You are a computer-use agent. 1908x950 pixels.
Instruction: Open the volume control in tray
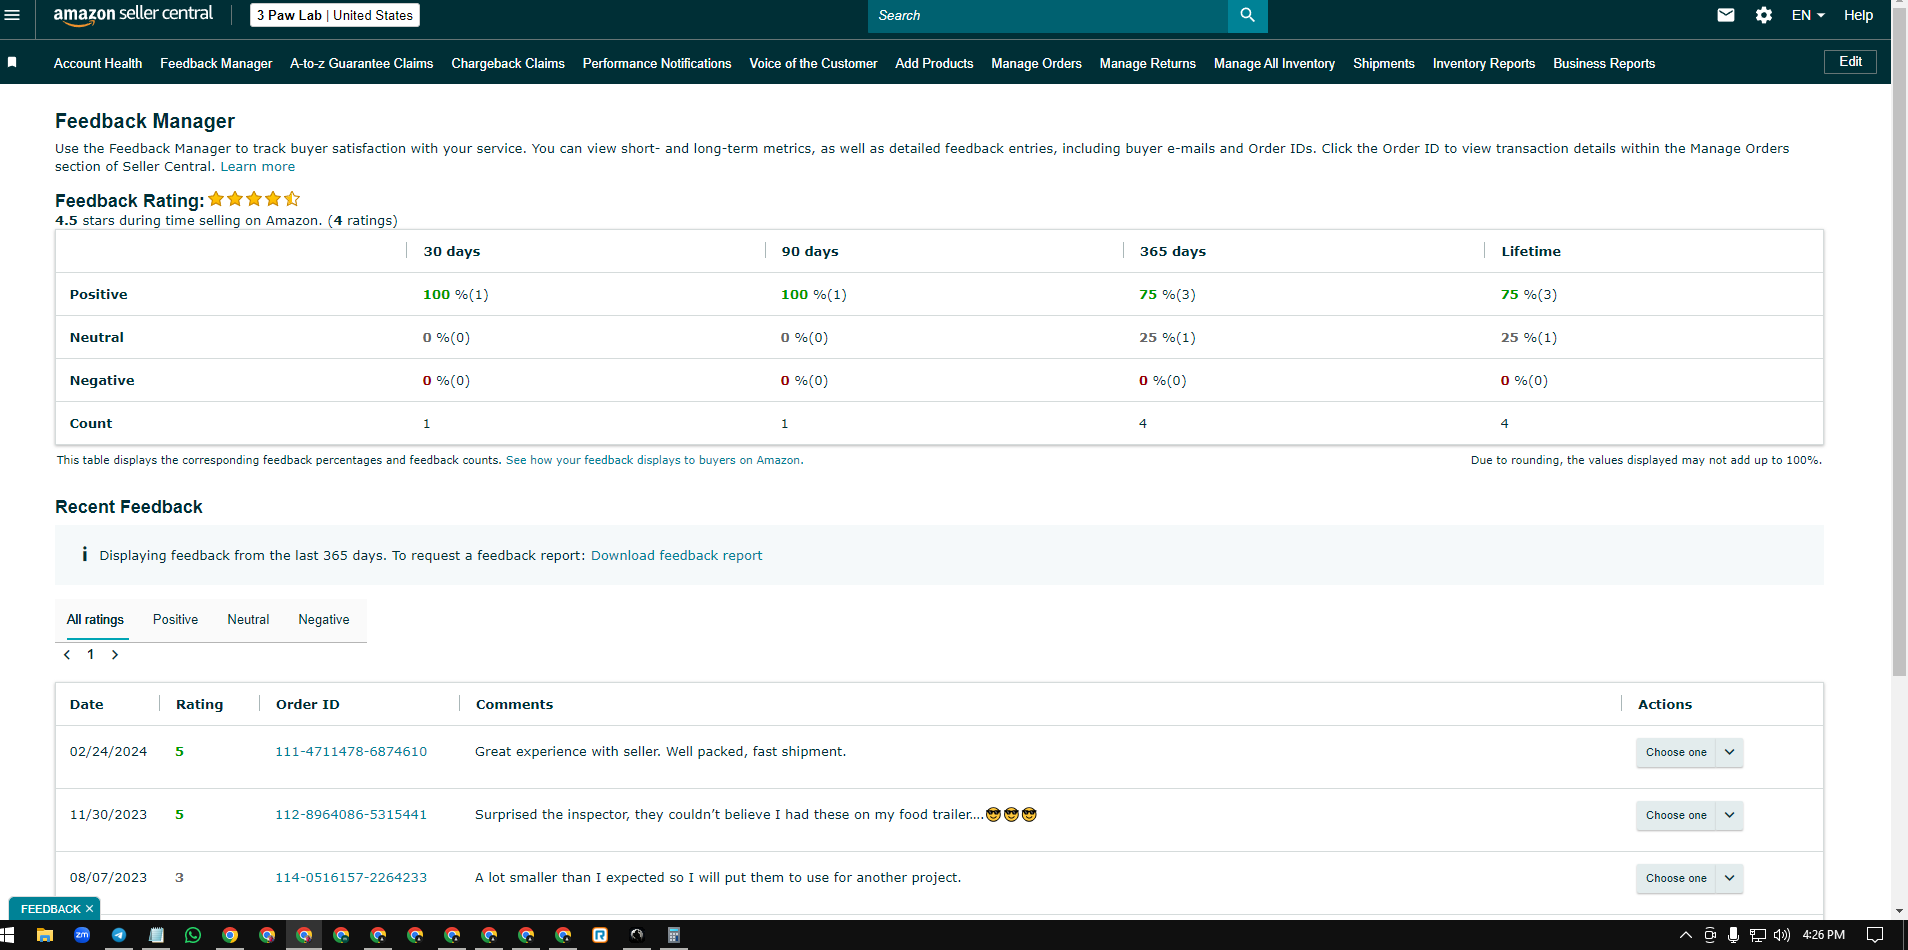tap(1782, 935)
